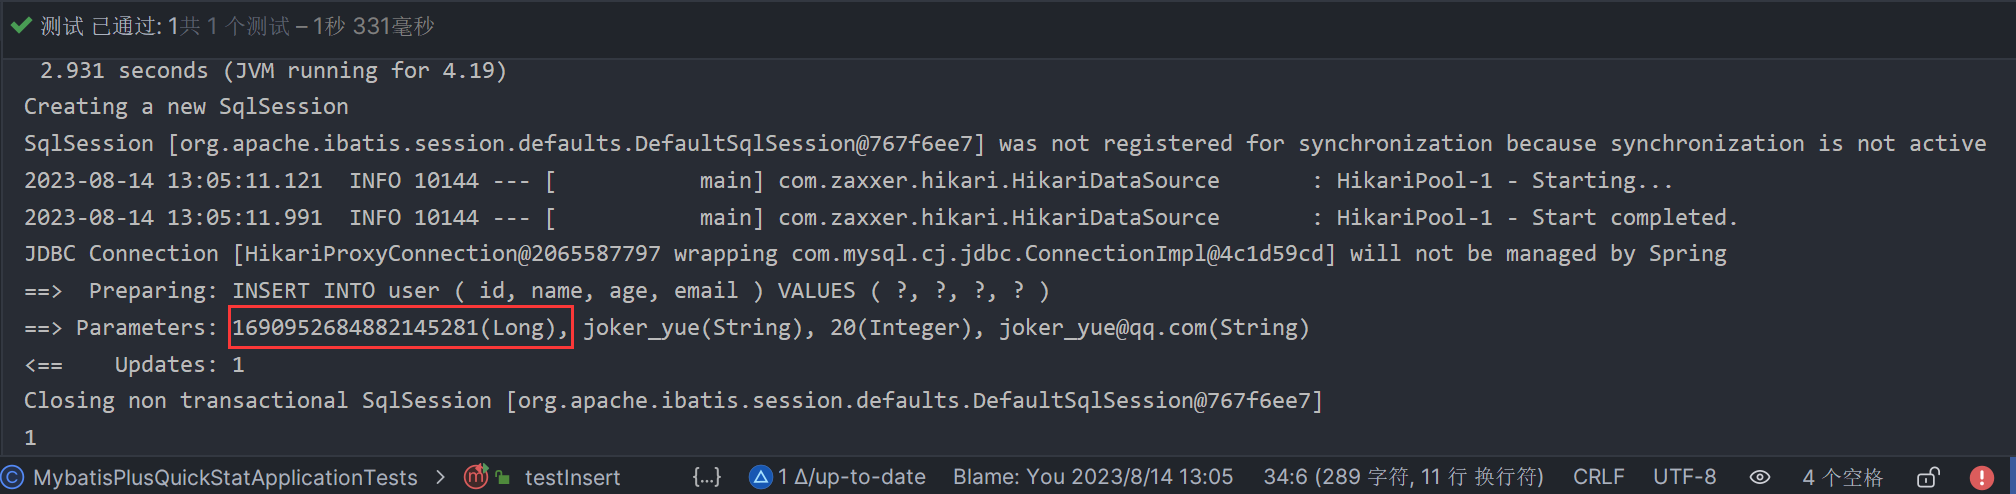Click the Blame: You 2023/8/14 13:05 annotation
The width and height of the screenshot is (2016, 494).
coord(1092,477)
